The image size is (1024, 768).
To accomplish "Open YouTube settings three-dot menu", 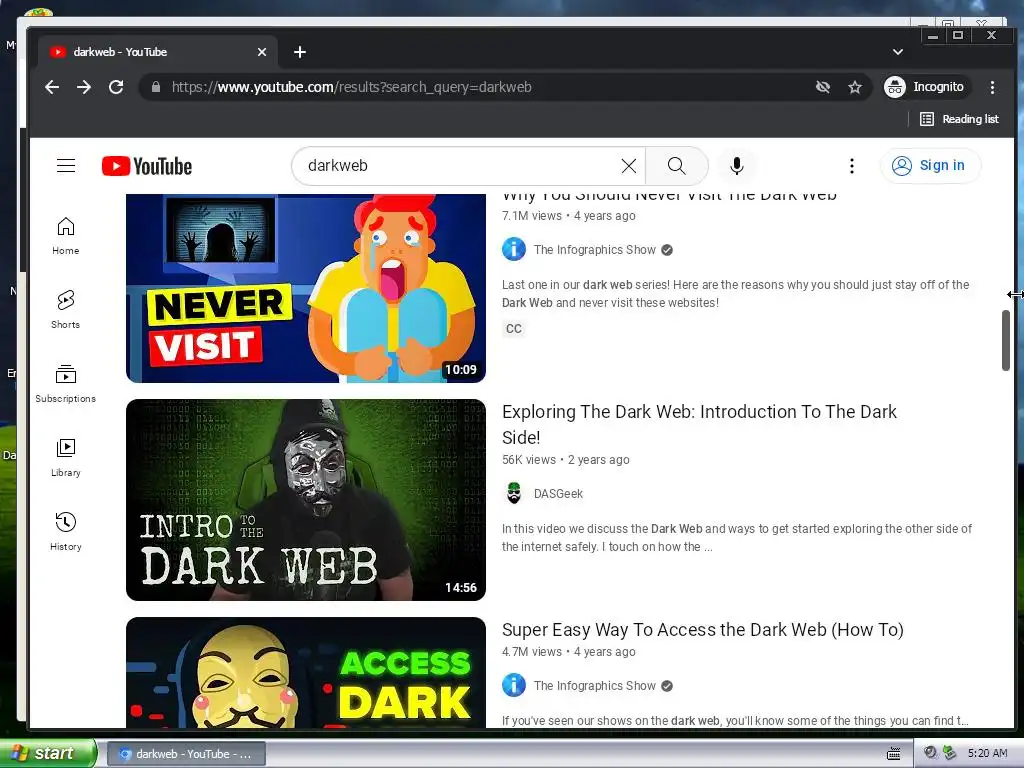I will coord(852,166).
